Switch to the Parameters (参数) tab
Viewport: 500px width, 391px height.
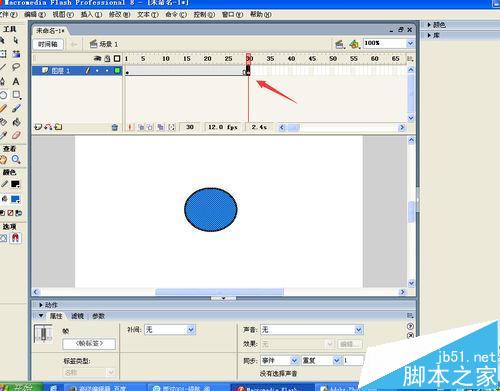pyautogui.click(x=98, y=316)
